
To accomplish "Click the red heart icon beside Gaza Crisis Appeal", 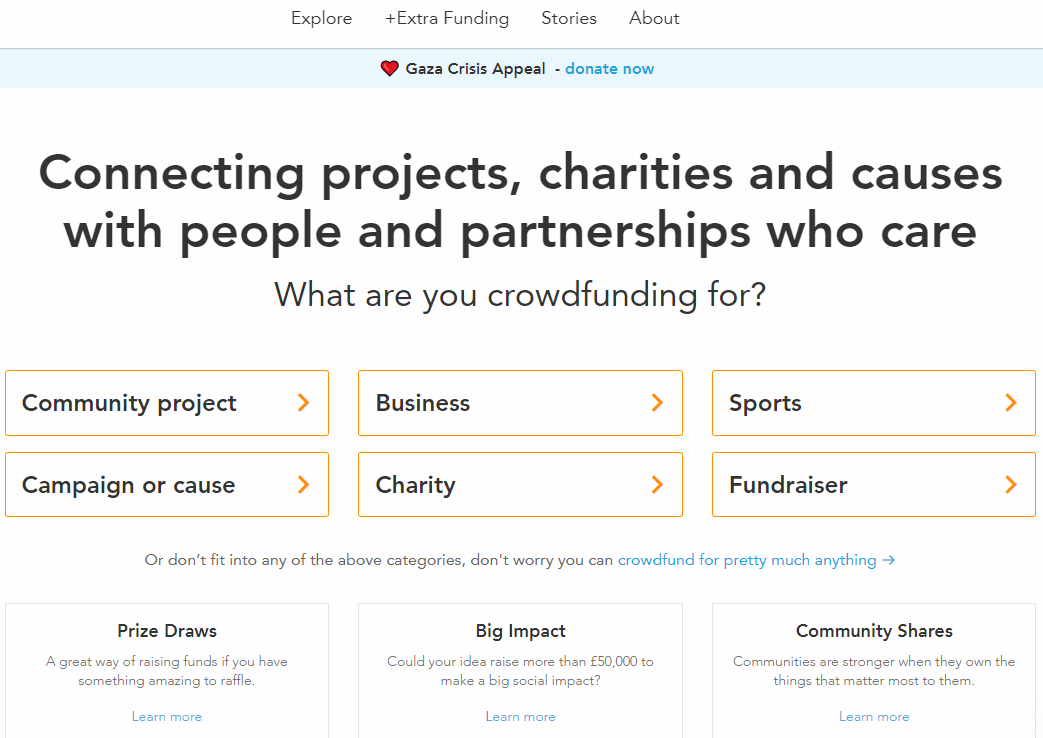I will click(390, 69).
